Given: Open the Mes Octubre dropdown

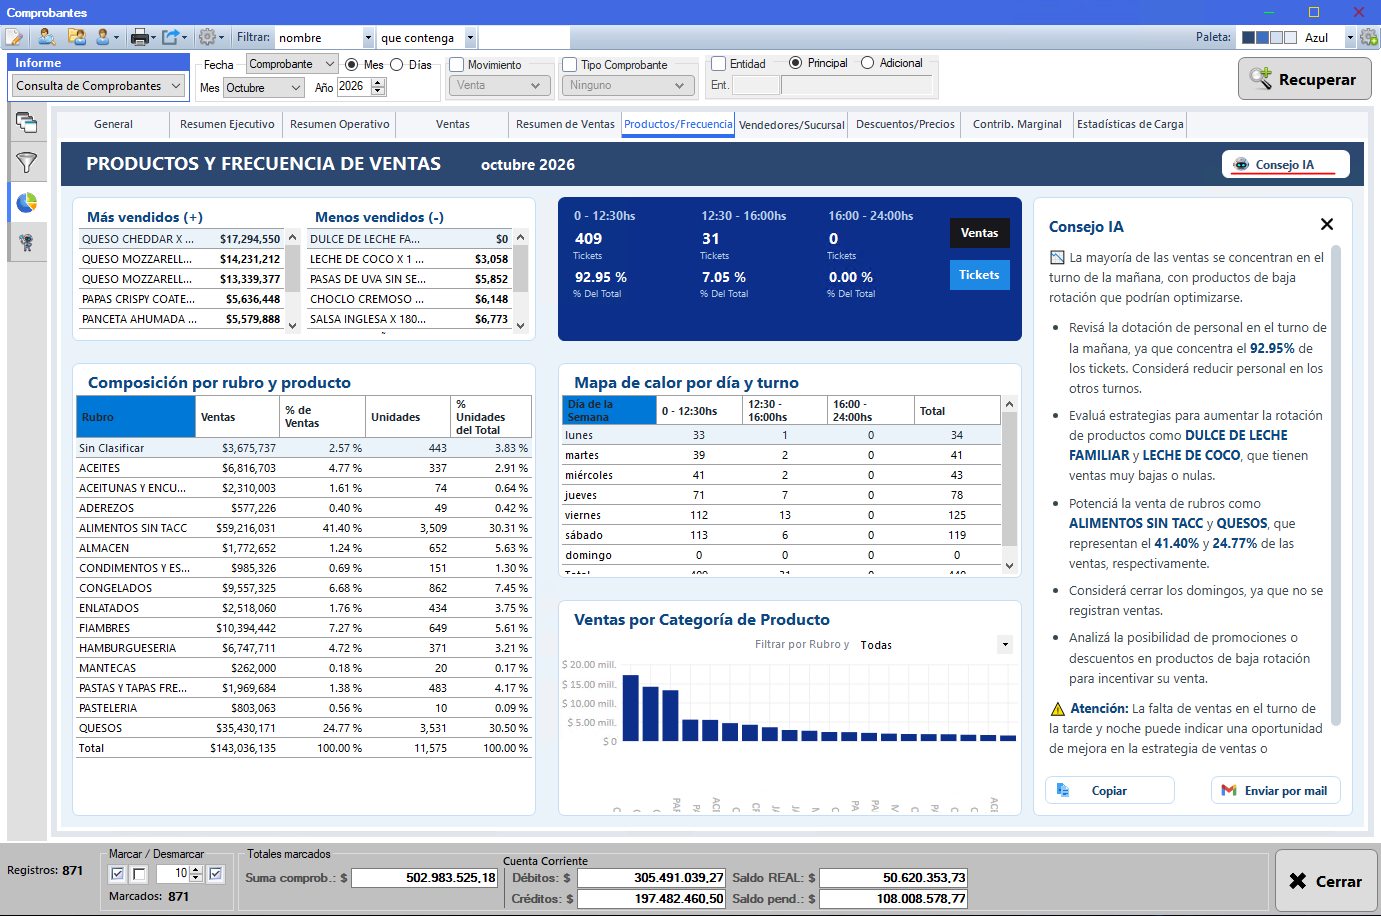Looking at the screenshot, I should pos(264,88).
